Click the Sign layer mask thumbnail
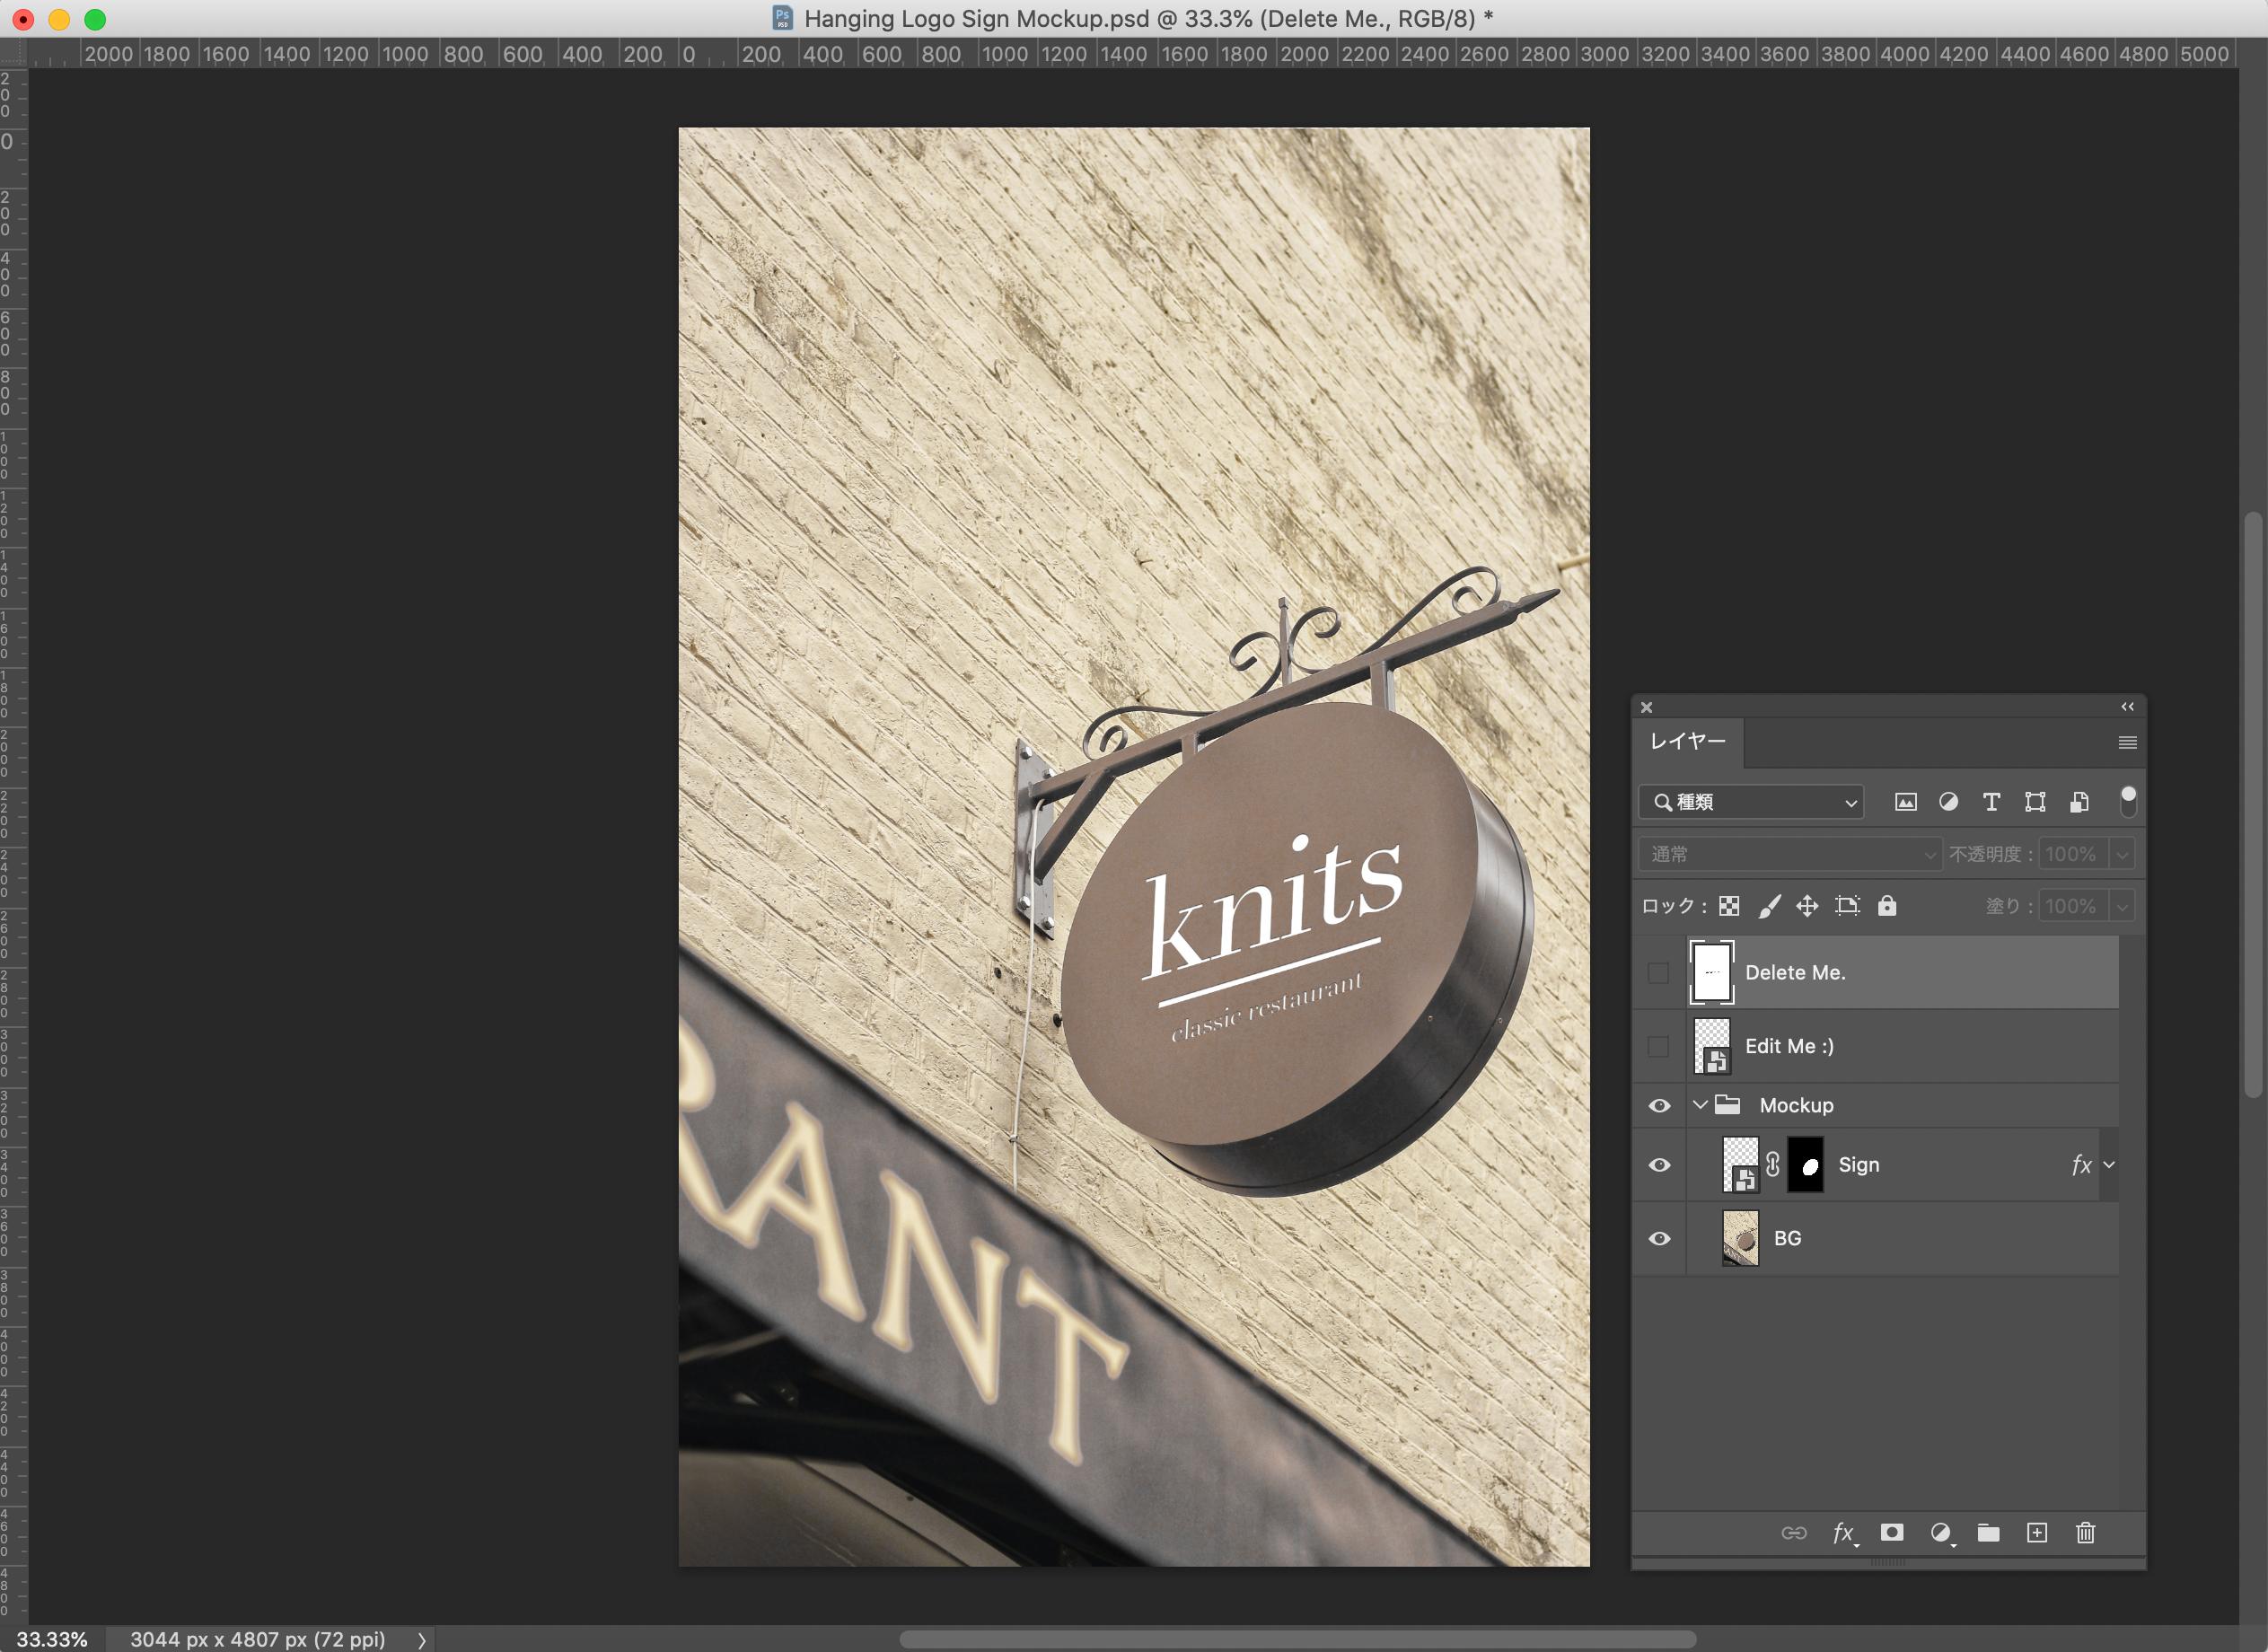The image size is (2268, 1652). point(1805,1165)
